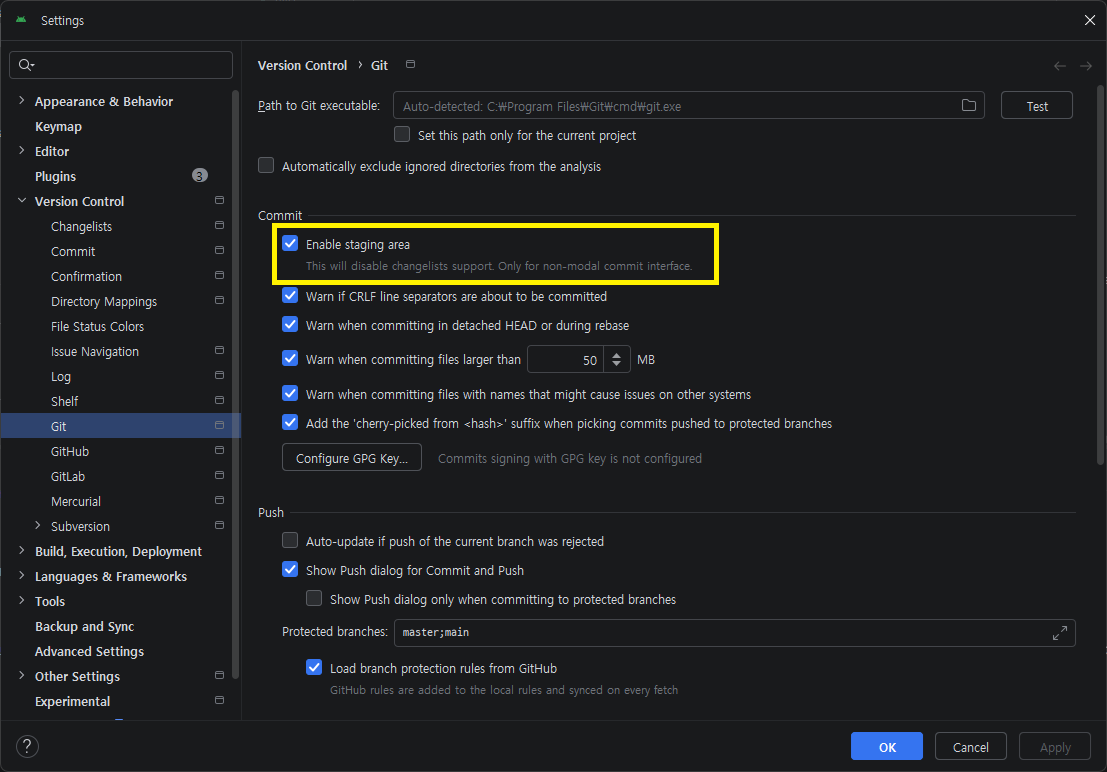The width and height of the screenshot is (1107, 772).
Task: Click the project icon beside Version Control row
Action: [x=220, y=201]
